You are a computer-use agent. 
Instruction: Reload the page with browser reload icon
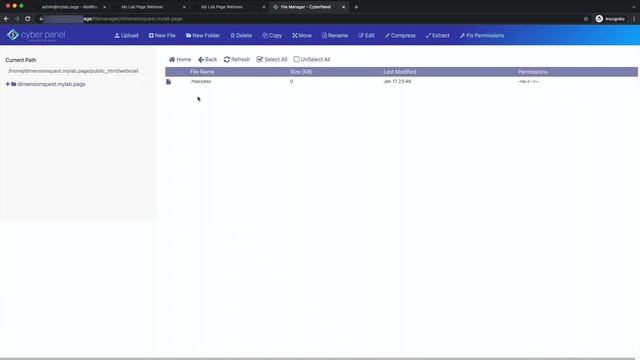click(x=27, y=19)
